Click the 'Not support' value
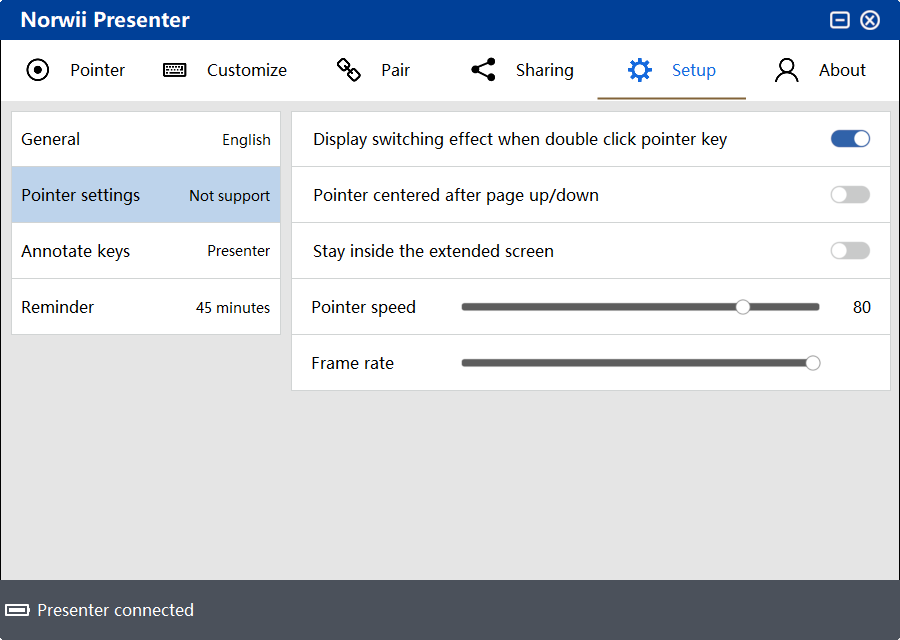Viewport: 900px width, 640px height. click(x=230, y=196)
